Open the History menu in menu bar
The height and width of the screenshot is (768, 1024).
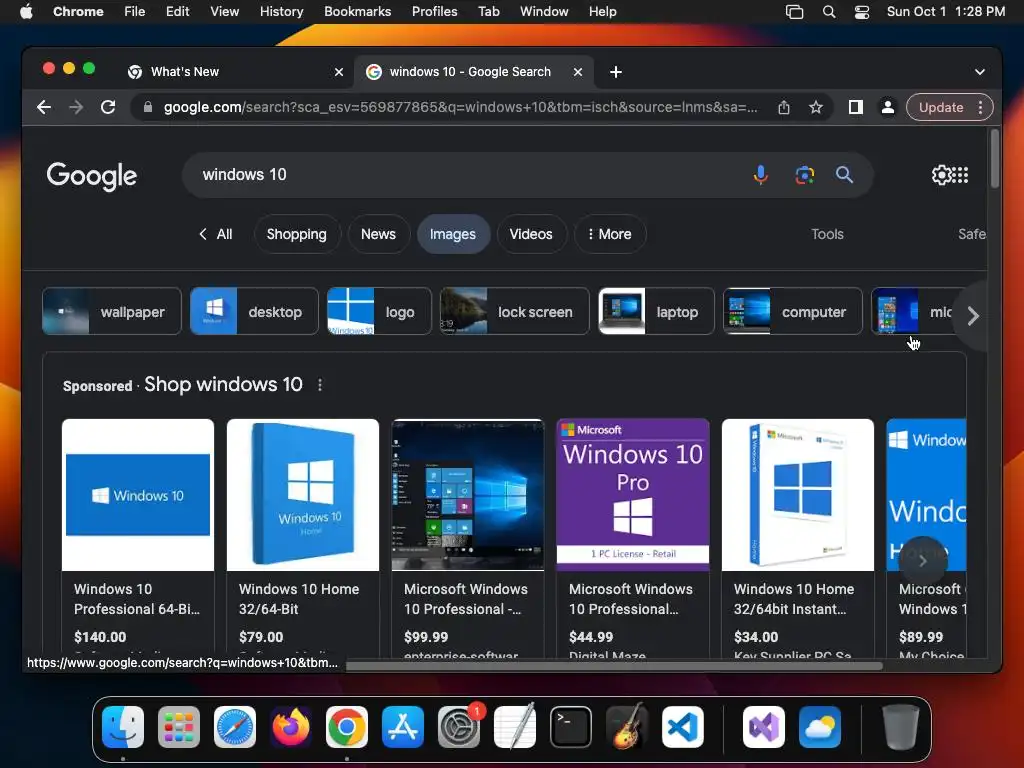(281, 12)
